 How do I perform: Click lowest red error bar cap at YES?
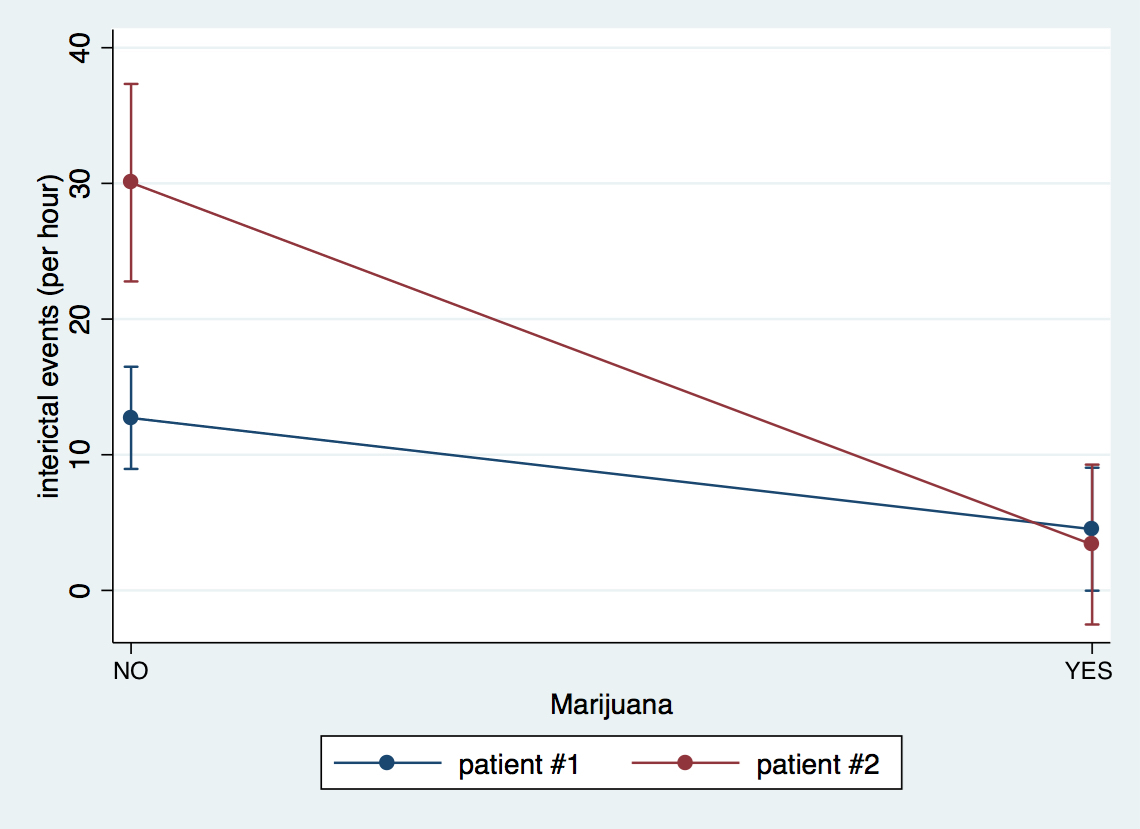(1091, 624)
